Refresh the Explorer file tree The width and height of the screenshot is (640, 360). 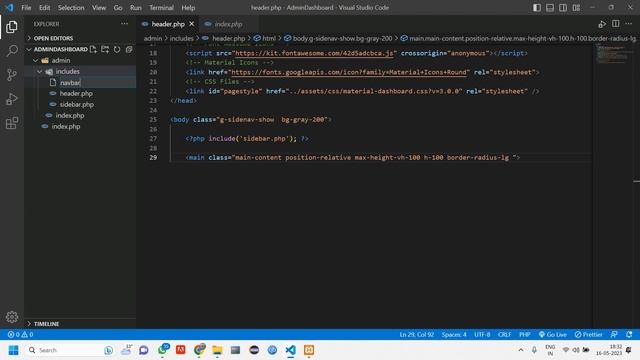[x=117, y=49]
